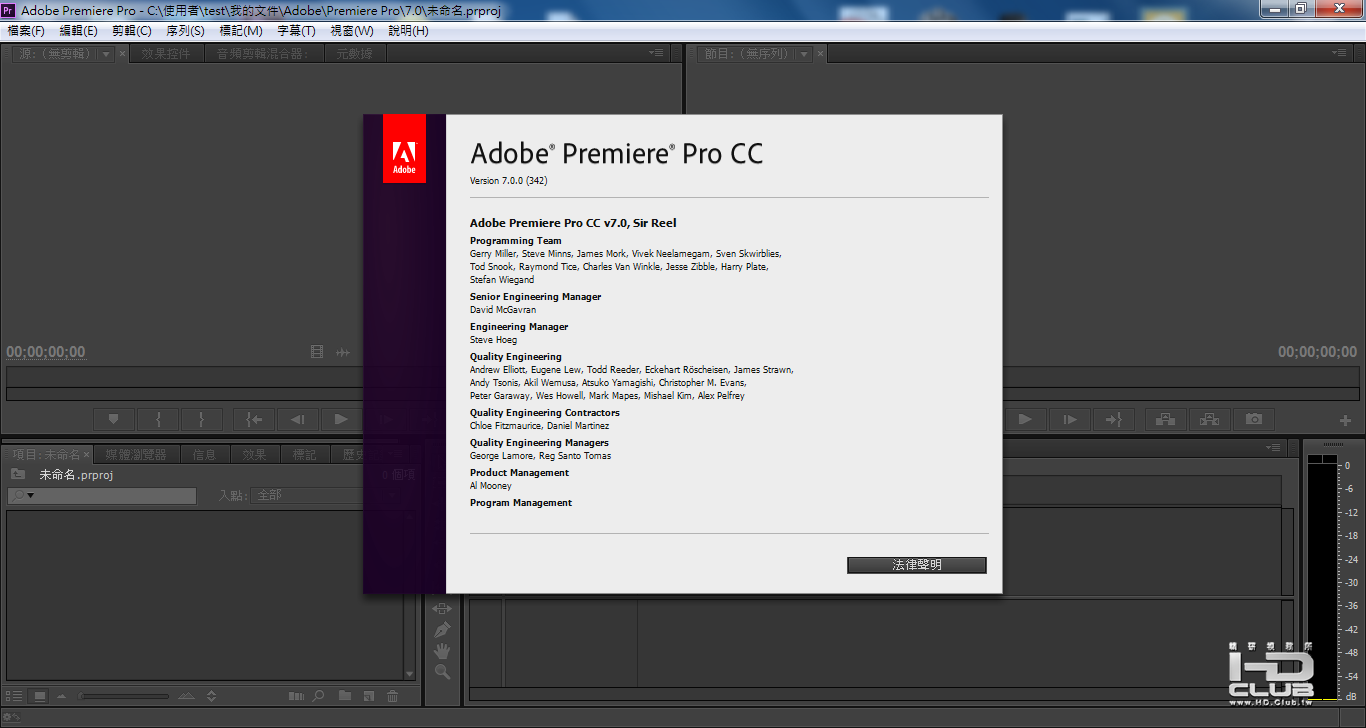Screen dimensions: 1366x728
Task: Step forward one frame in Program monitor
Action: click(x=1070, y=419)
